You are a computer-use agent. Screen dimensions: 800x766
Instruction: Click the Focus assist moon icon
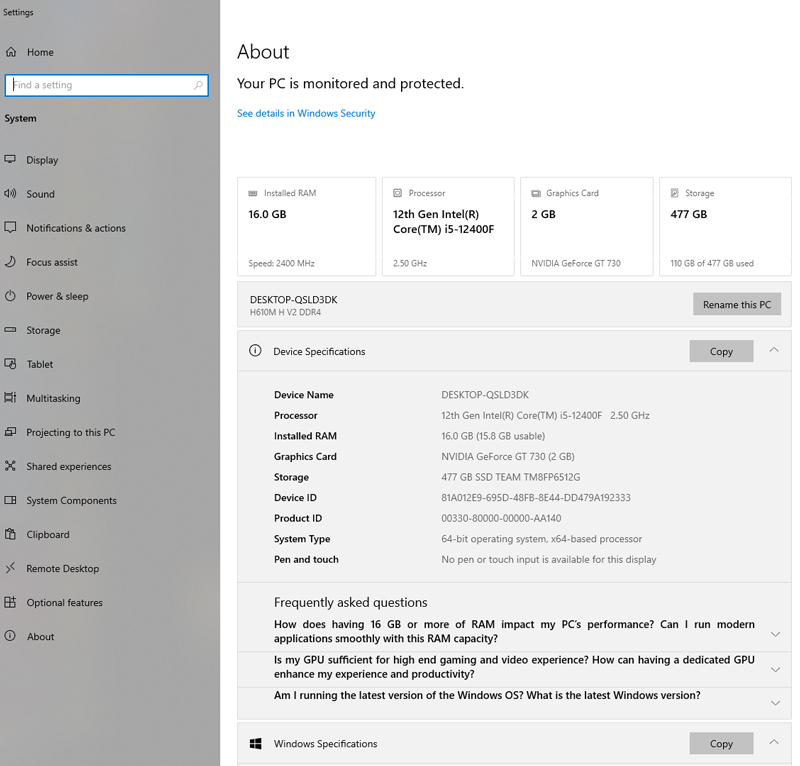point(10,262)
